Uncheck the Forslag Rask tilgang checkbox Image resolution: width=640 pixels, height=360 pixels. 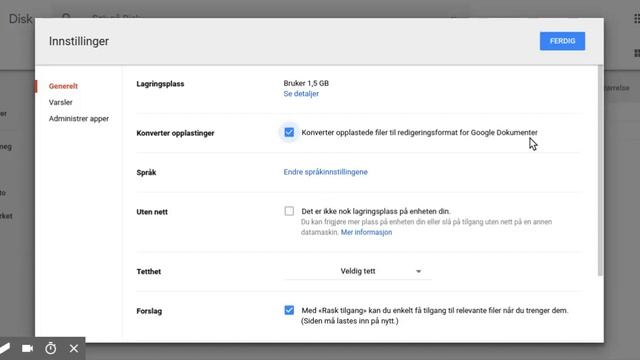[289, 310]
